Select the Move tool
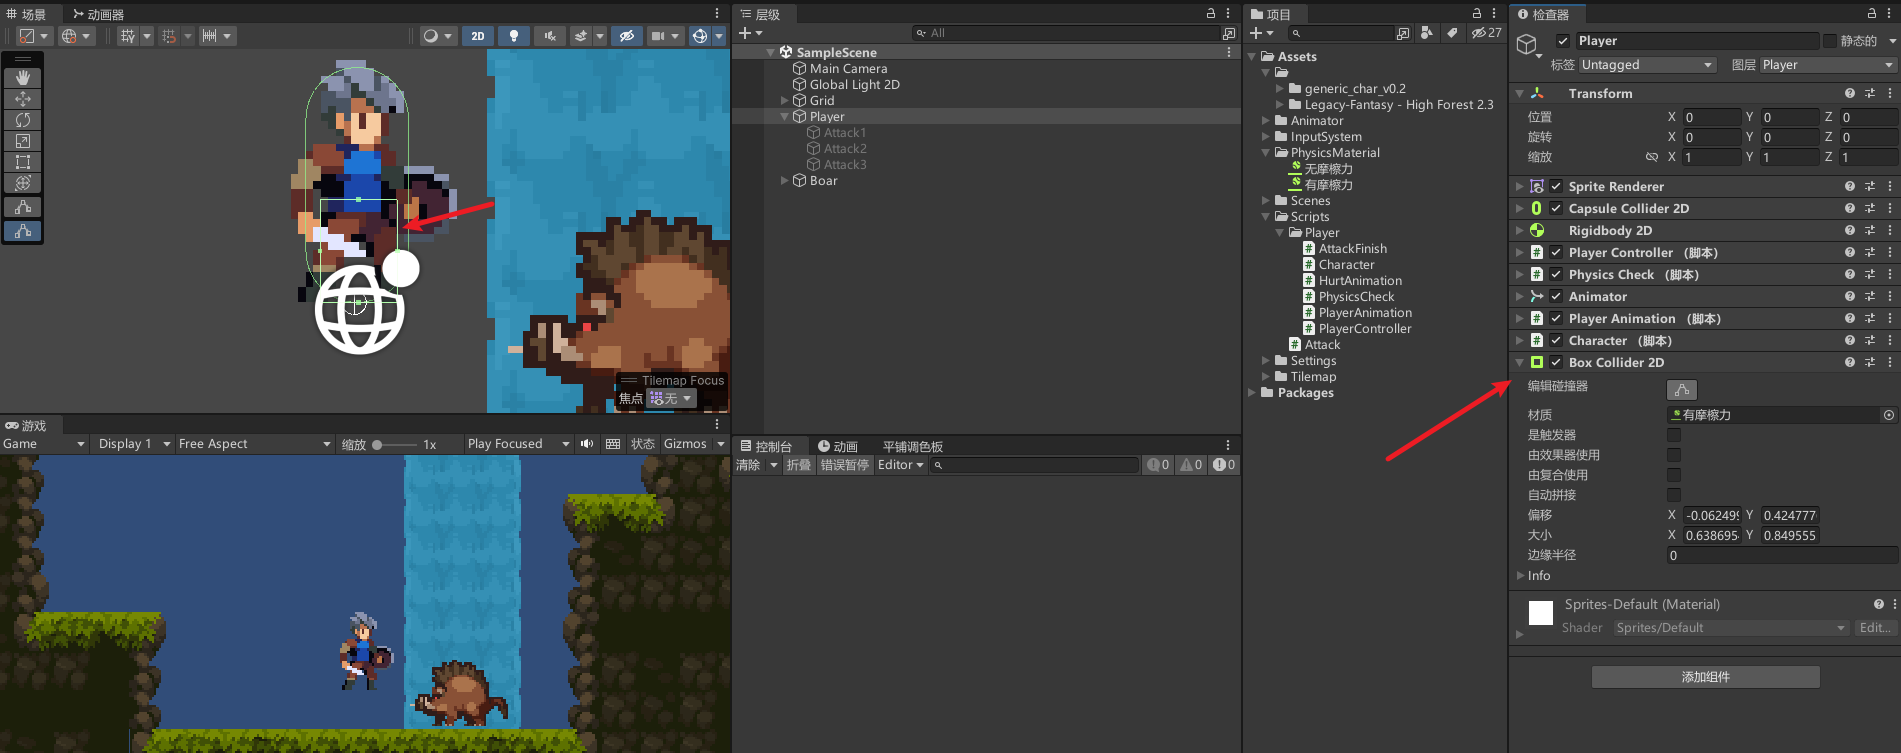Image resolution: width=1901 pixels, height=753 pixels. [23, 99]
